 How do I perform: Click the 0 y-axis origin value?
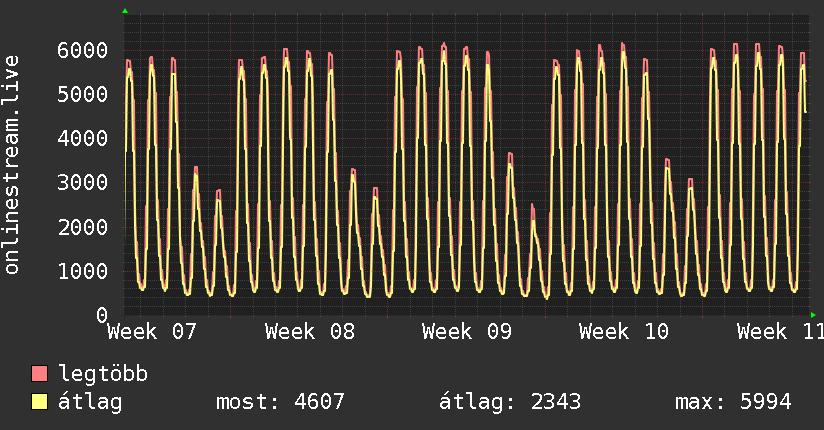[102, 315]
